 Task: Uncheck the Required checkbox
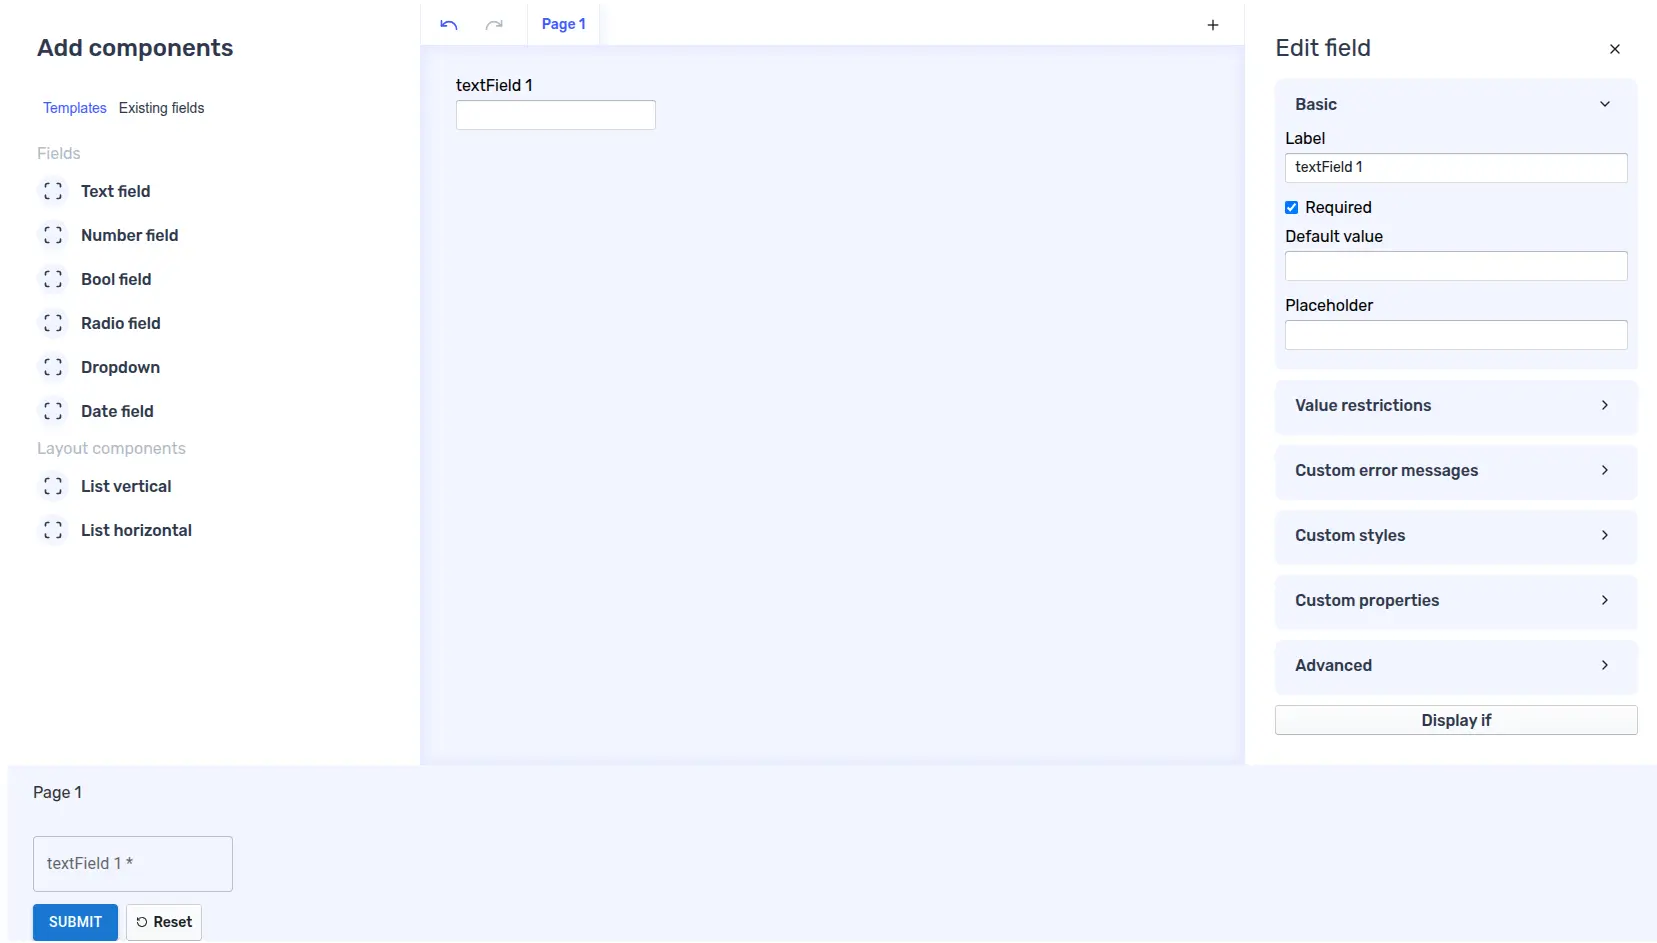tap(1291, 208)
